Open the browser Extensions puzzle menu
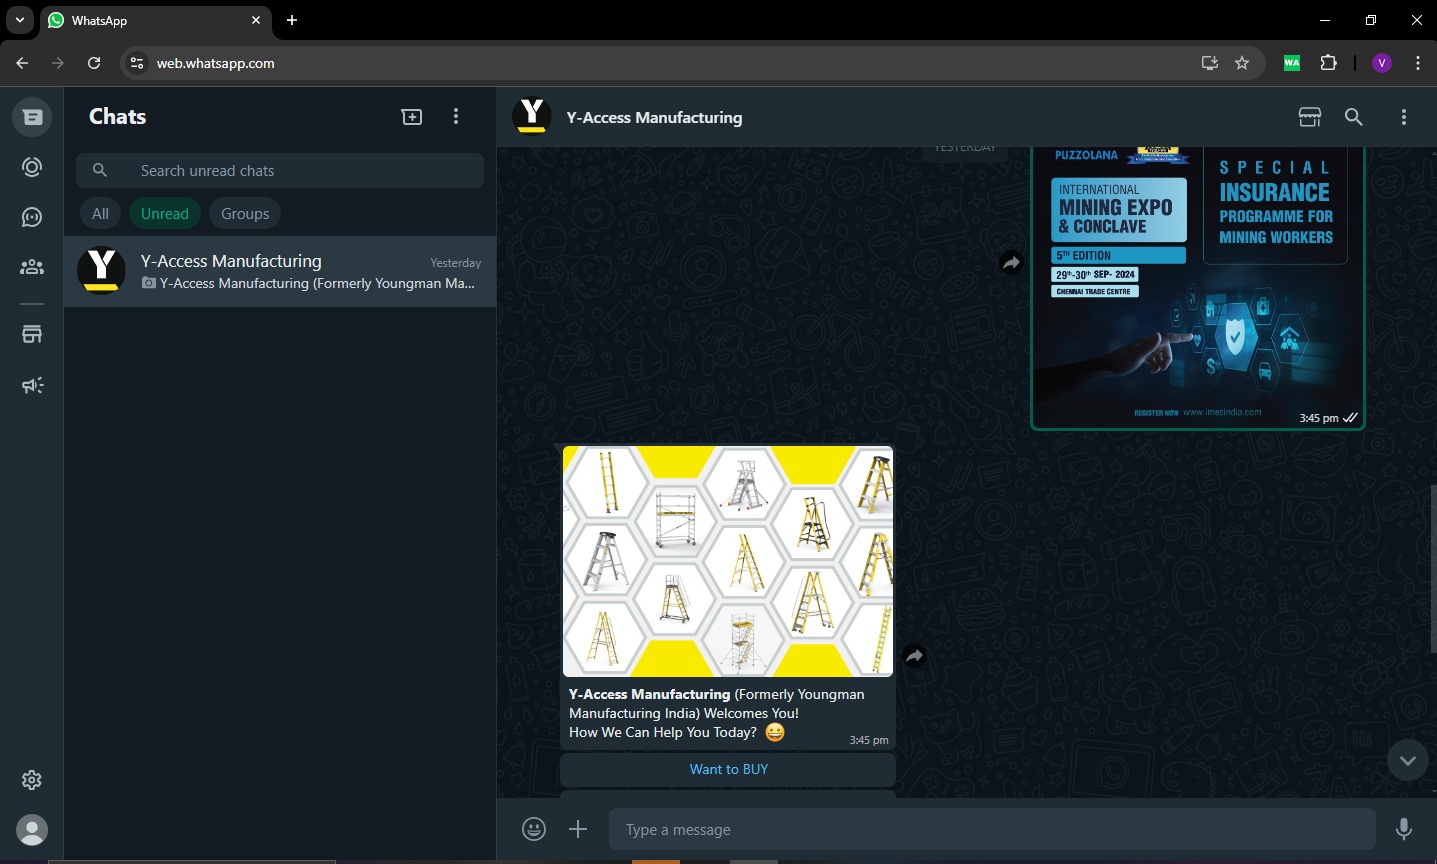The image size is (1437, 864). tap(1328, 63)
